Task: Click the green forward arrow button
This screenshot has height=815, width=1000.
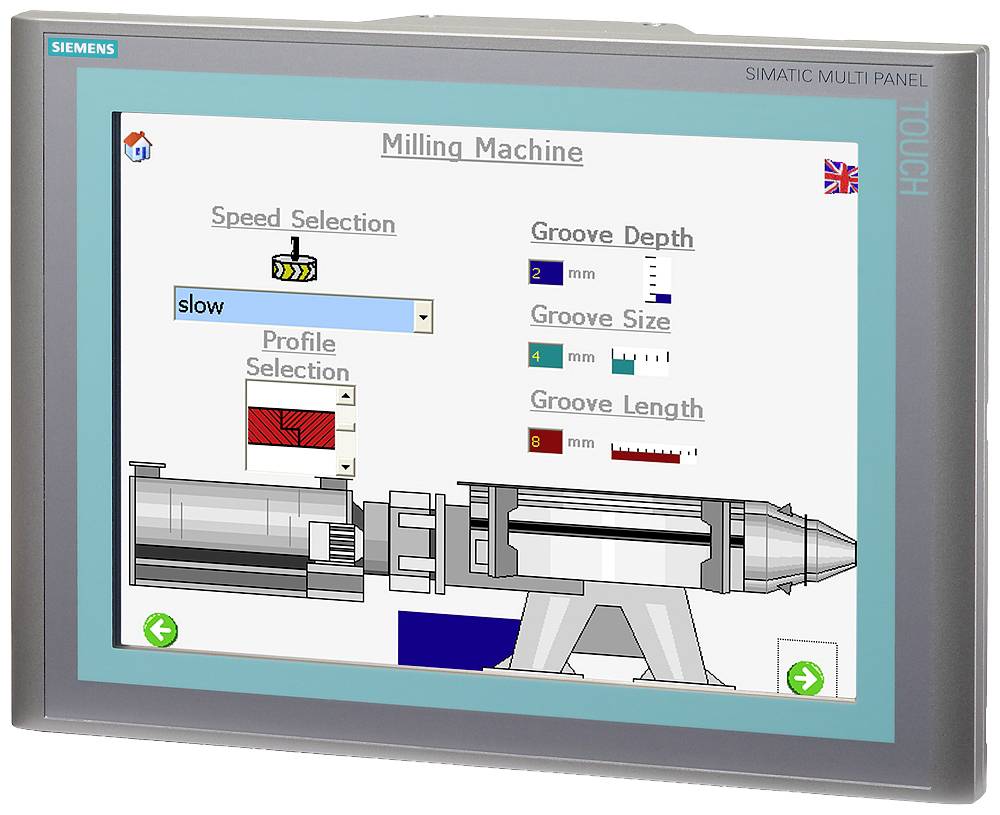Action: [805, 678]
